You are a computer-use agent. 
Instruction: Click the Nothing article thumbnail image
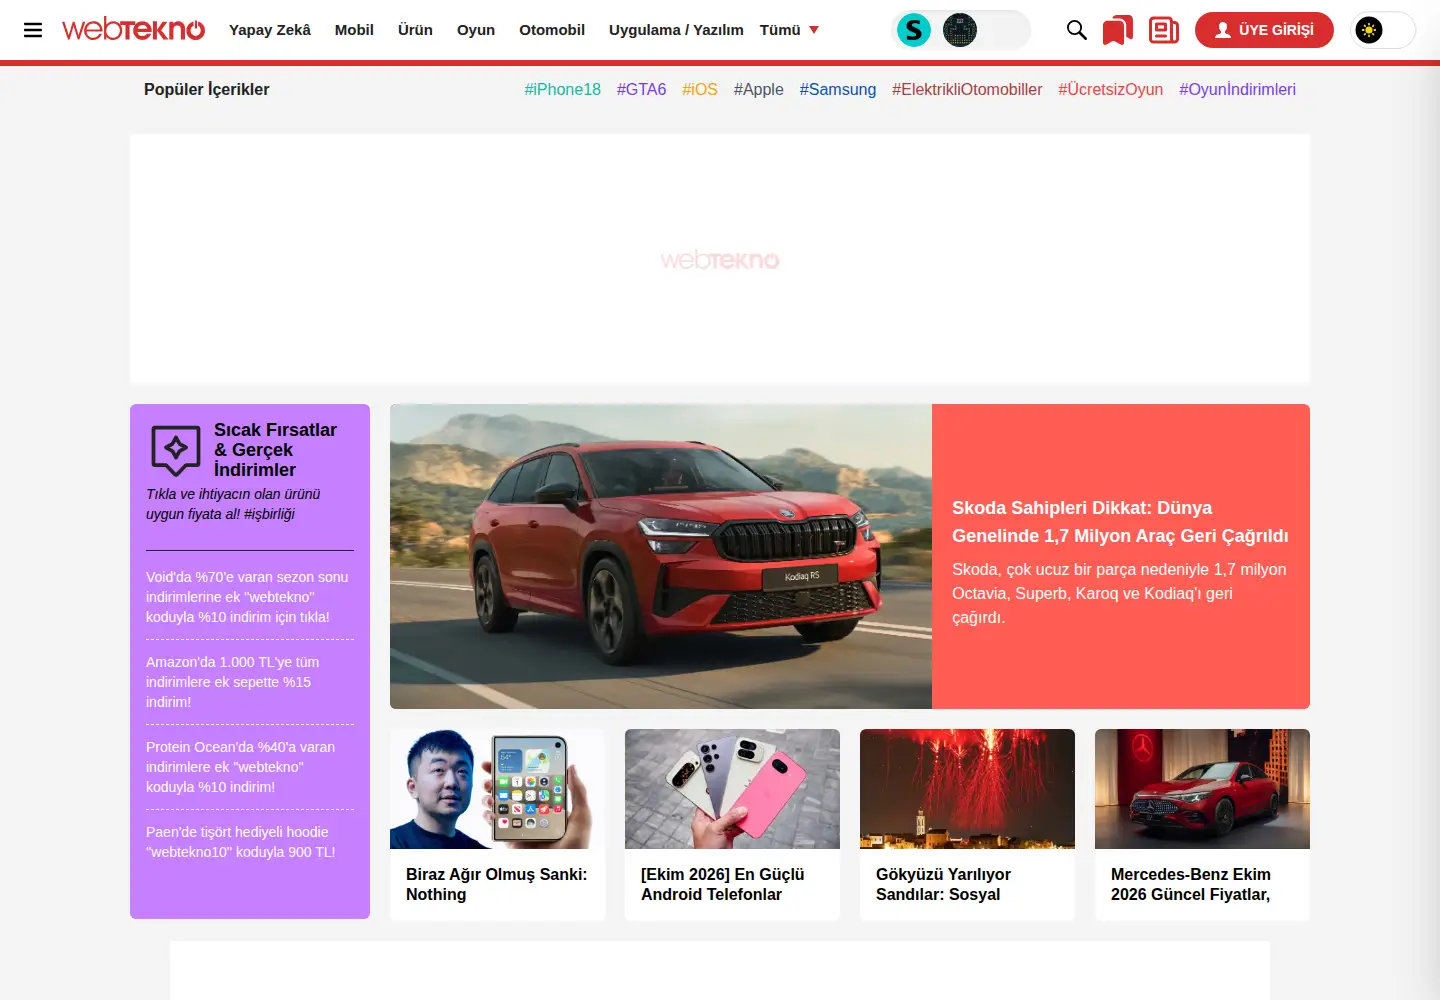497,789
